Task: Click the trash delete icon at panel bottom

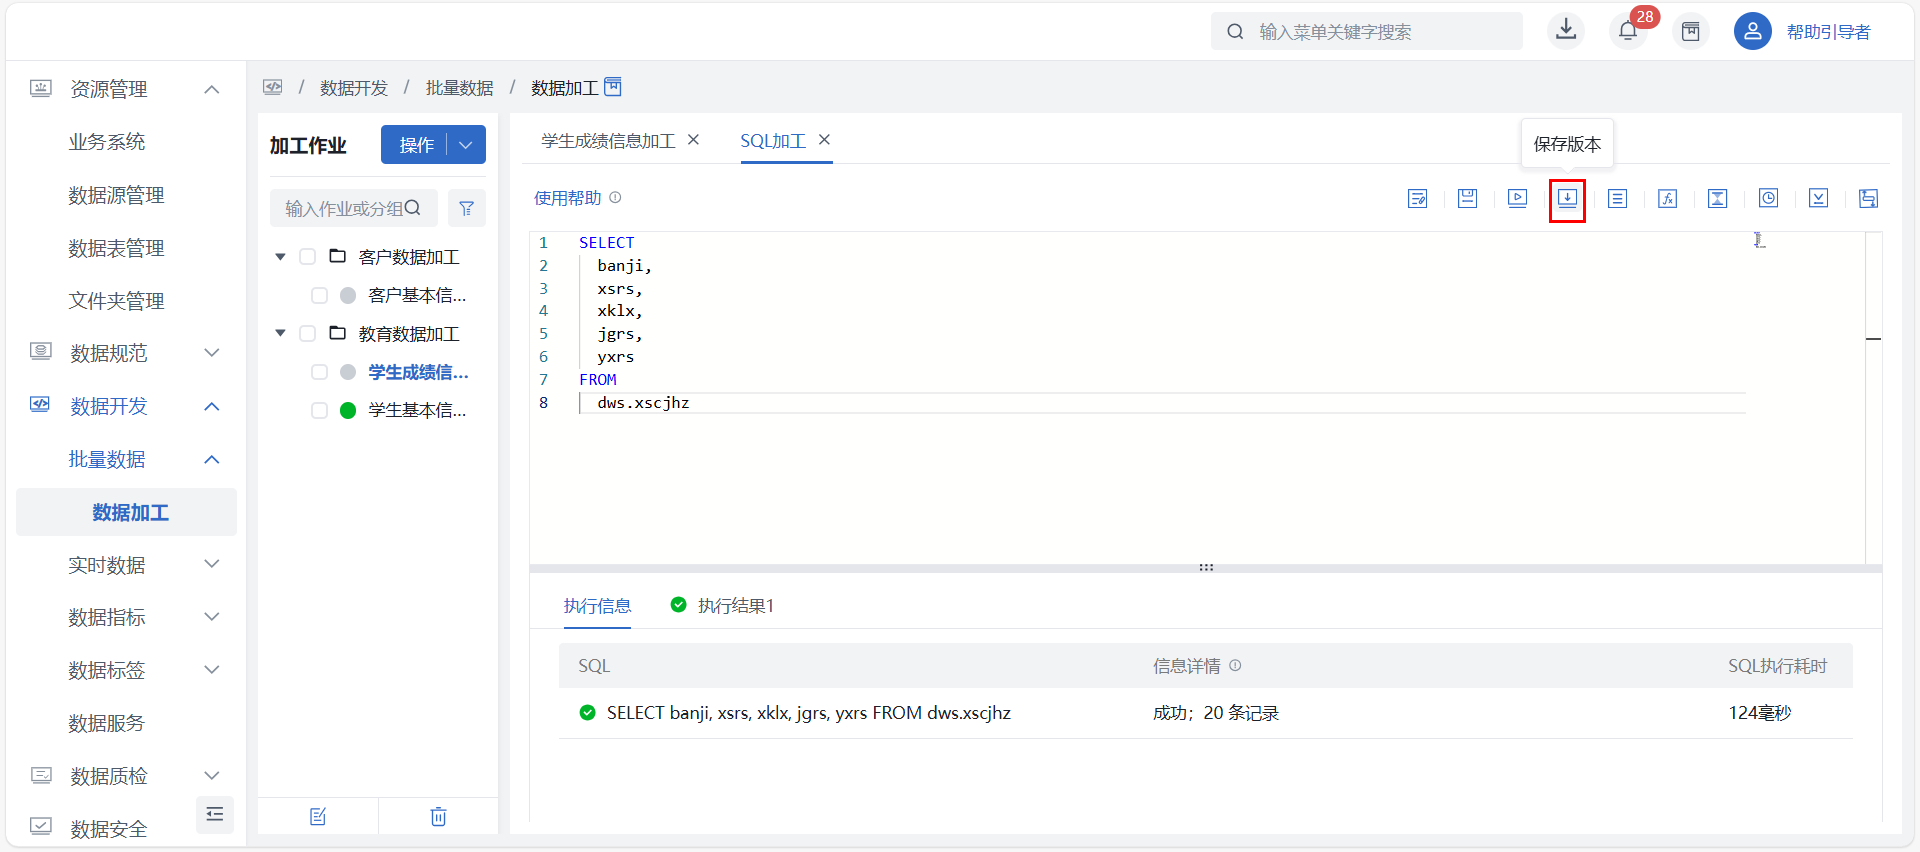Action: (x=438, y=816)
